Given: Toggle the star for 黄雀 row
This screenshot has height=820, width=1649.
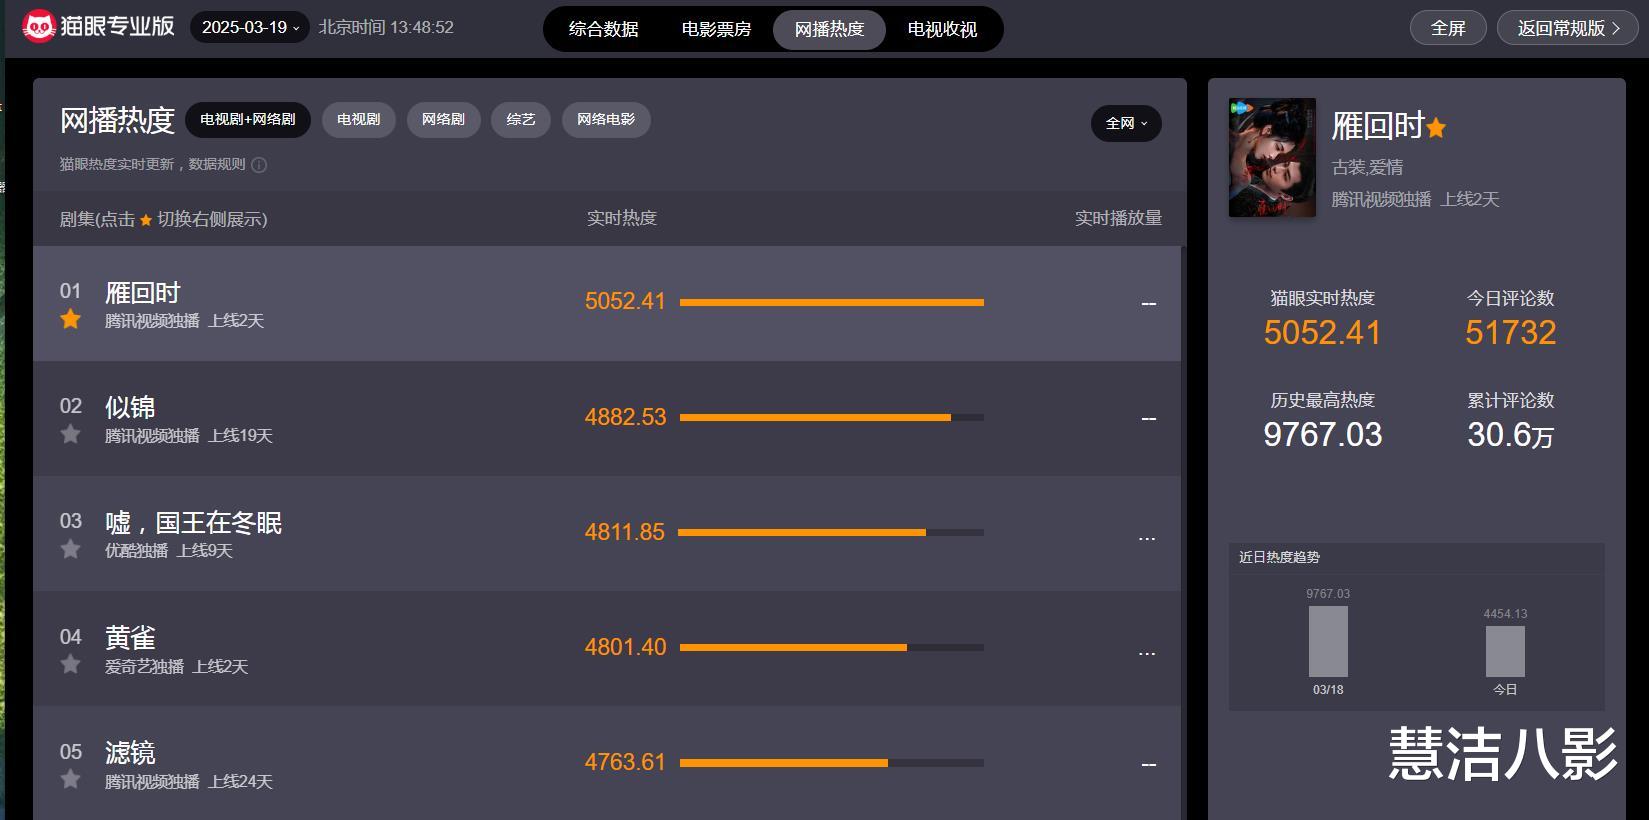Looking at the screenshot, I should coord(70,664).
